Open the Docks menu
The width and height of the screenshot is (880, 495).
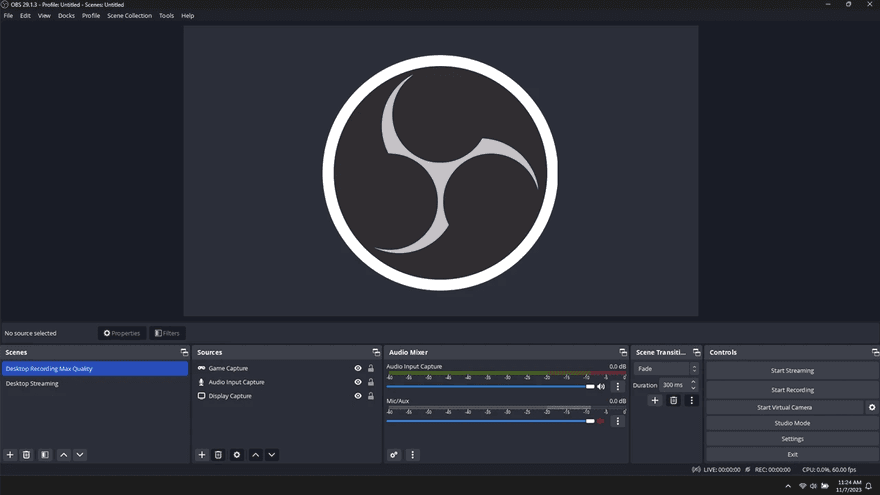coord(66,16)
